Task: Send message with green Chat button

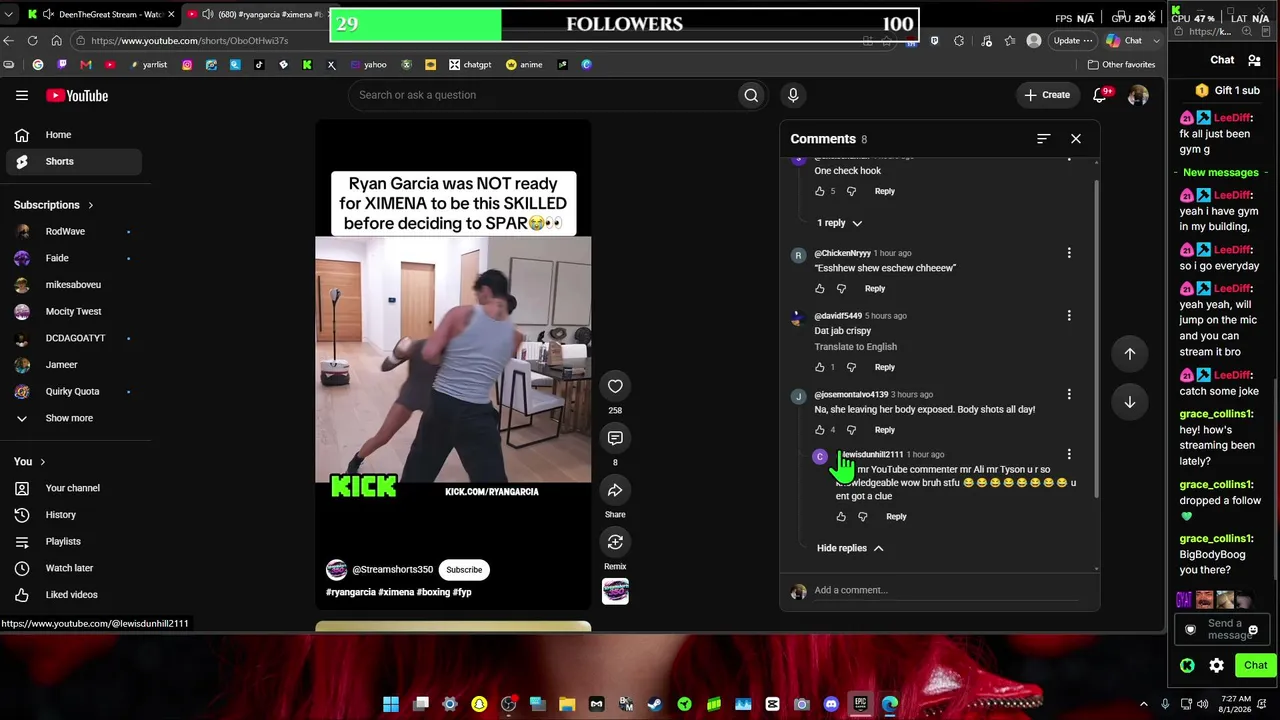Action: tap(1255, 665)
